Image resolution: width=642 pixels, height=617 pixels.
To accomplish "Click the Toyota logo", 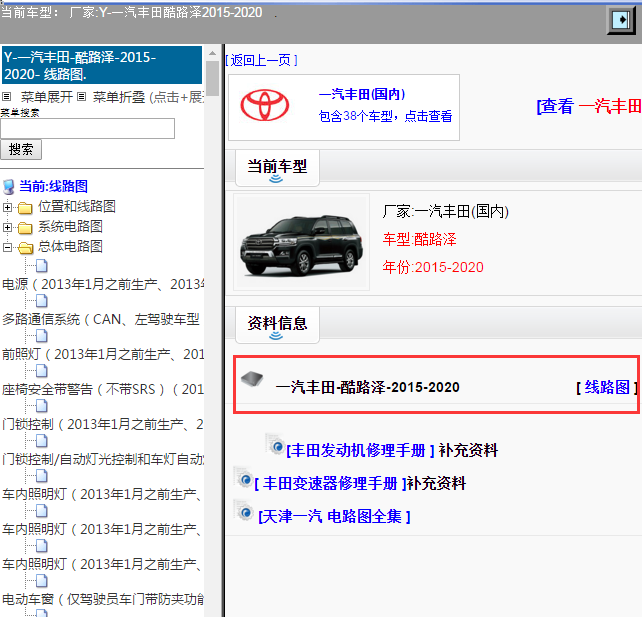I will tap(264, 106).
